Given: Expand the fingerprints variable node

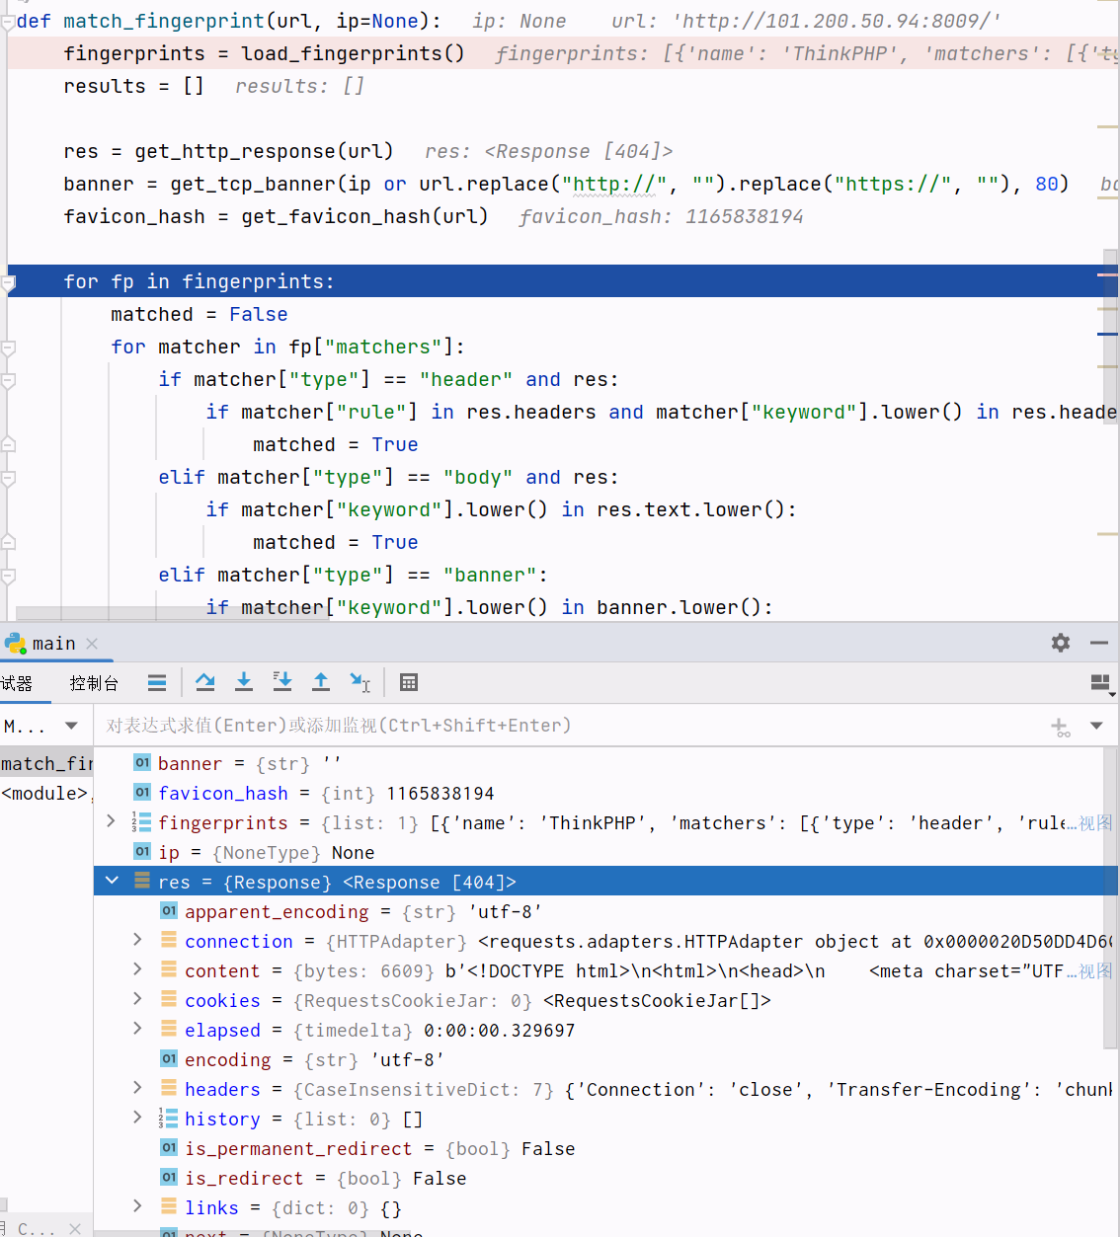Looking at the screenshot, I should pyautogui.click(x=111, y=822).
